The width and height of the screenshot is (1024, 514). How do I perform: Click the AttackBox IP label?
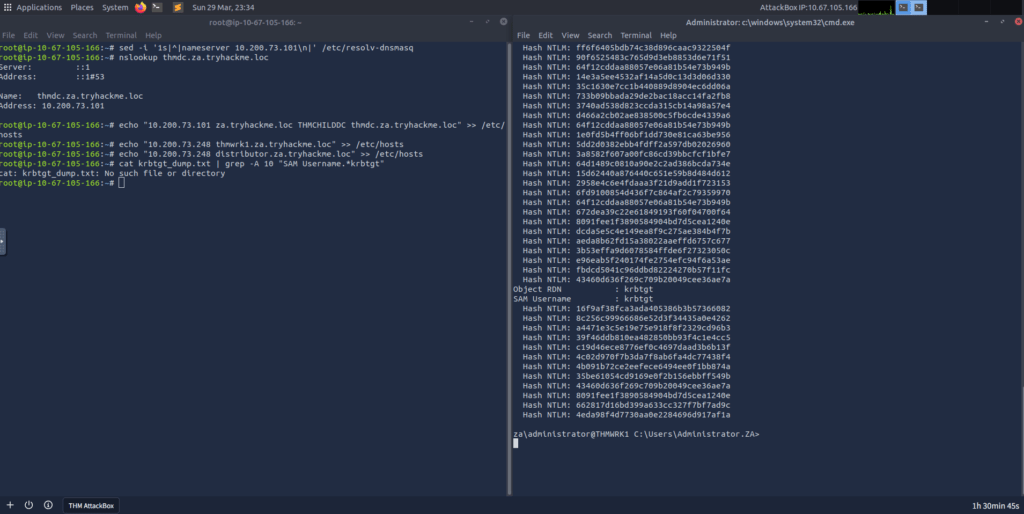808,7
